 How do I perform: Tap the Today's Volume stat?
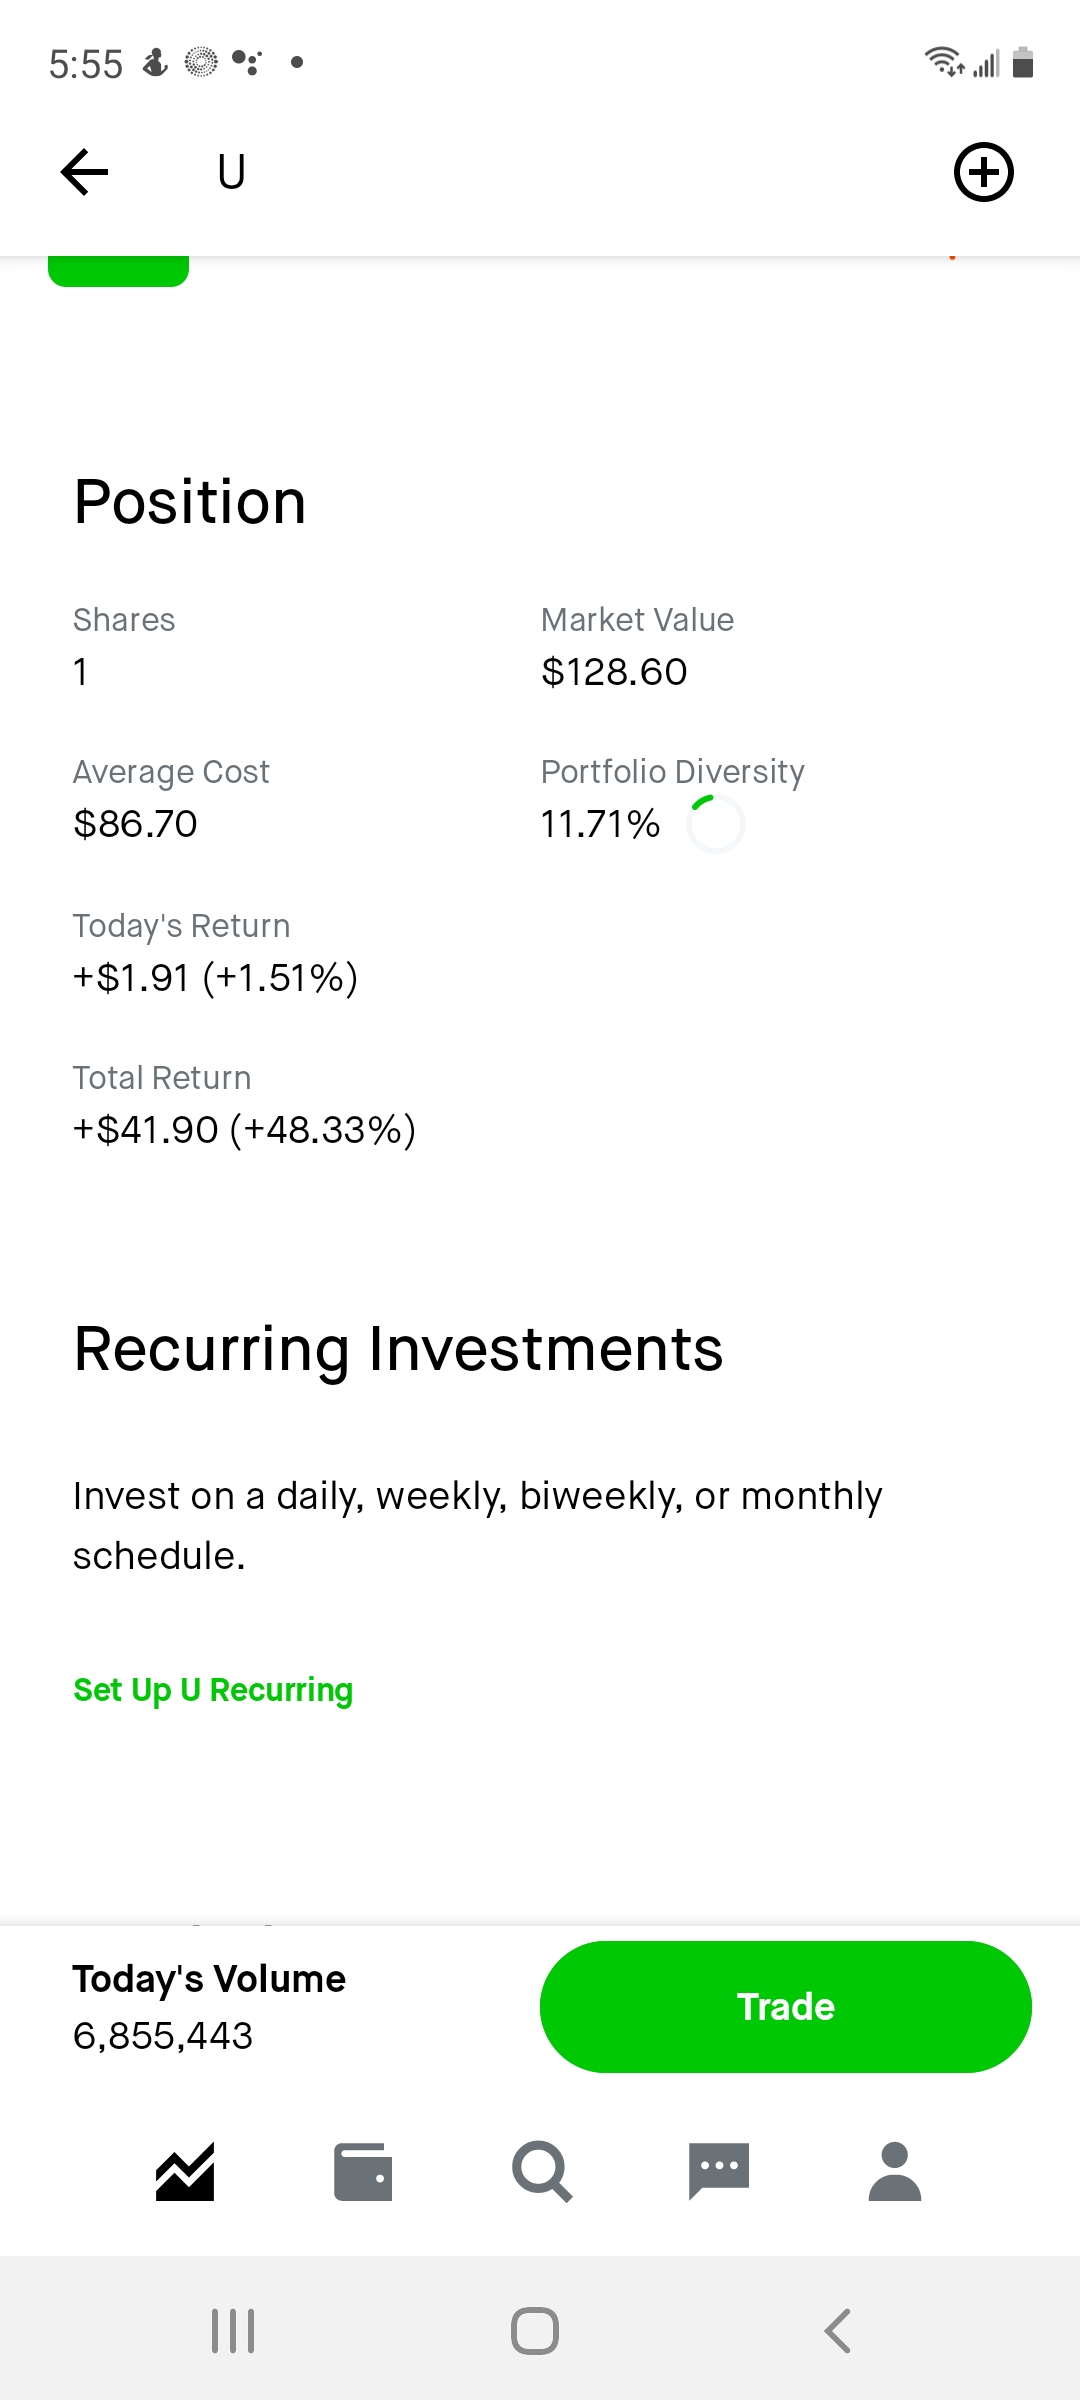pos(209,2007)
